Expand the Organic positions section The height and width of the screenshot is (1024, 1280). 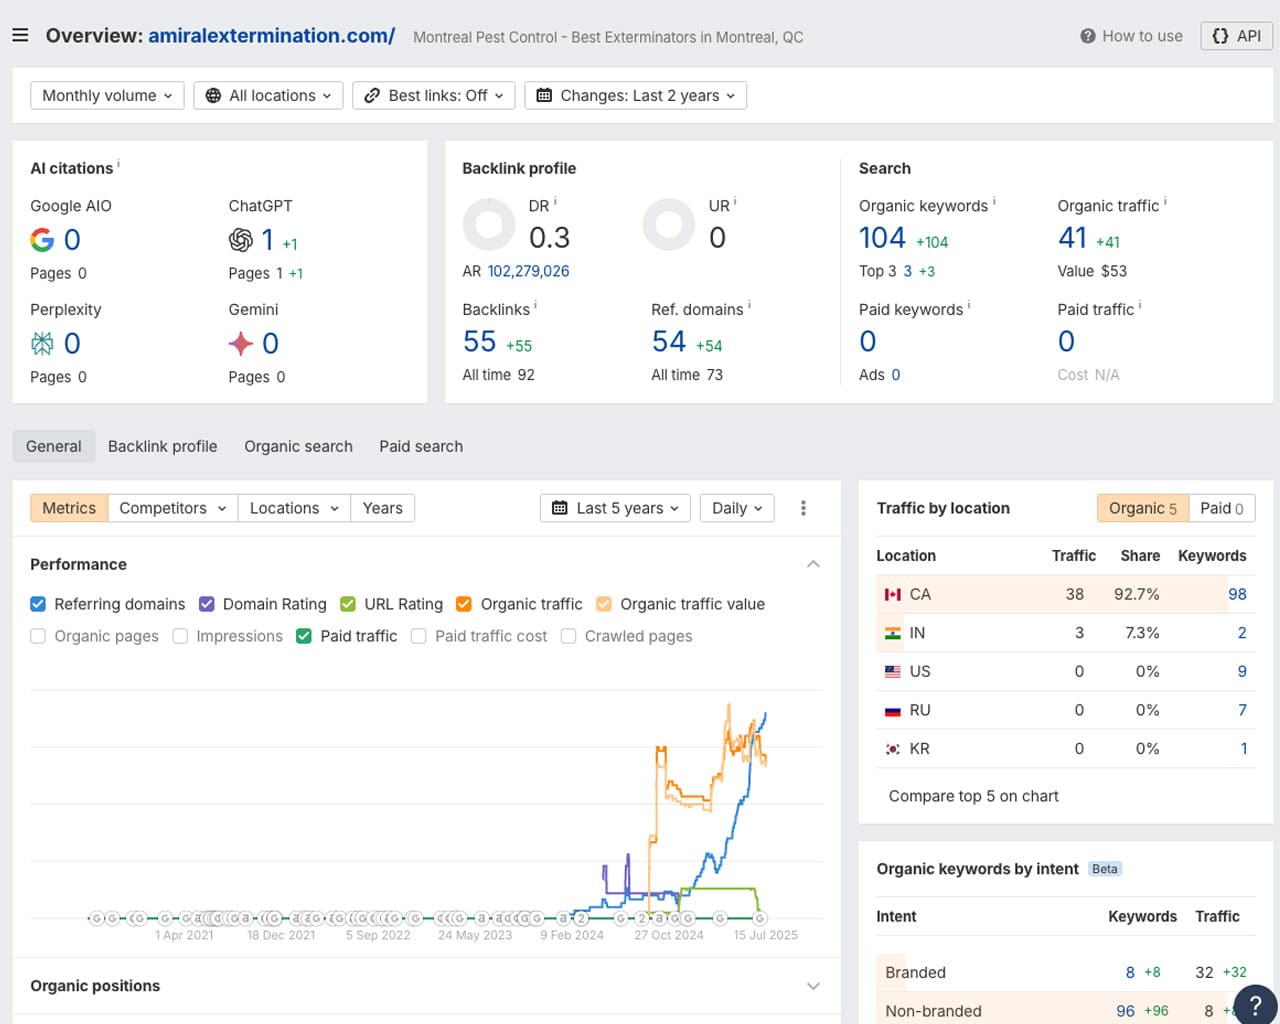pos(813,986)
